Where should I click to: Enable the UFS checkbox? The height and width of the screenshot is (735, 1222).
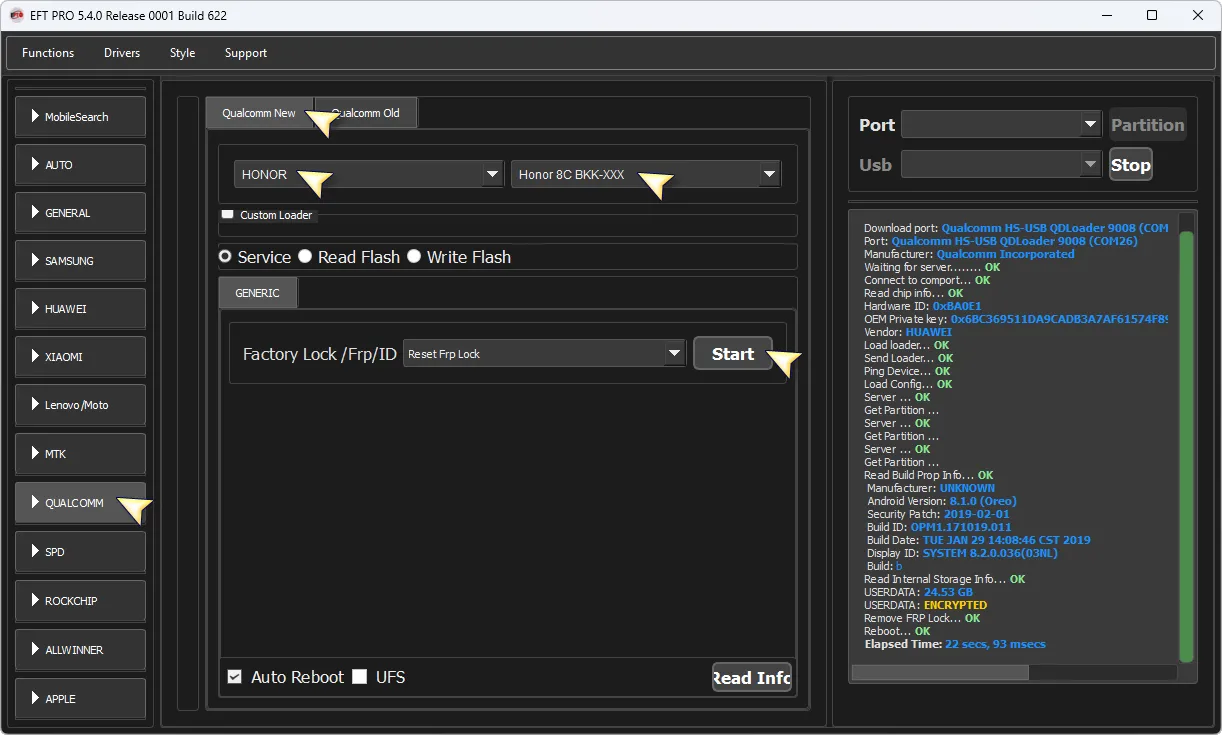[360, 677]
